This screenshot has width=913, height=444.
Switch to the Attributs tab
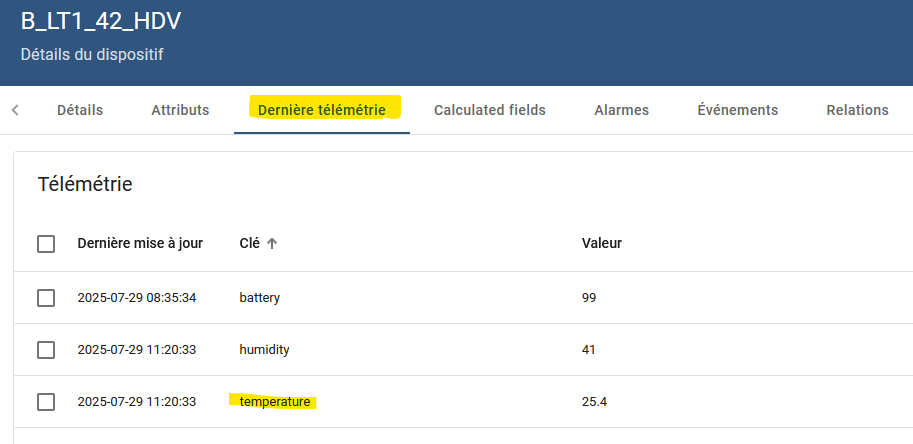180,110
